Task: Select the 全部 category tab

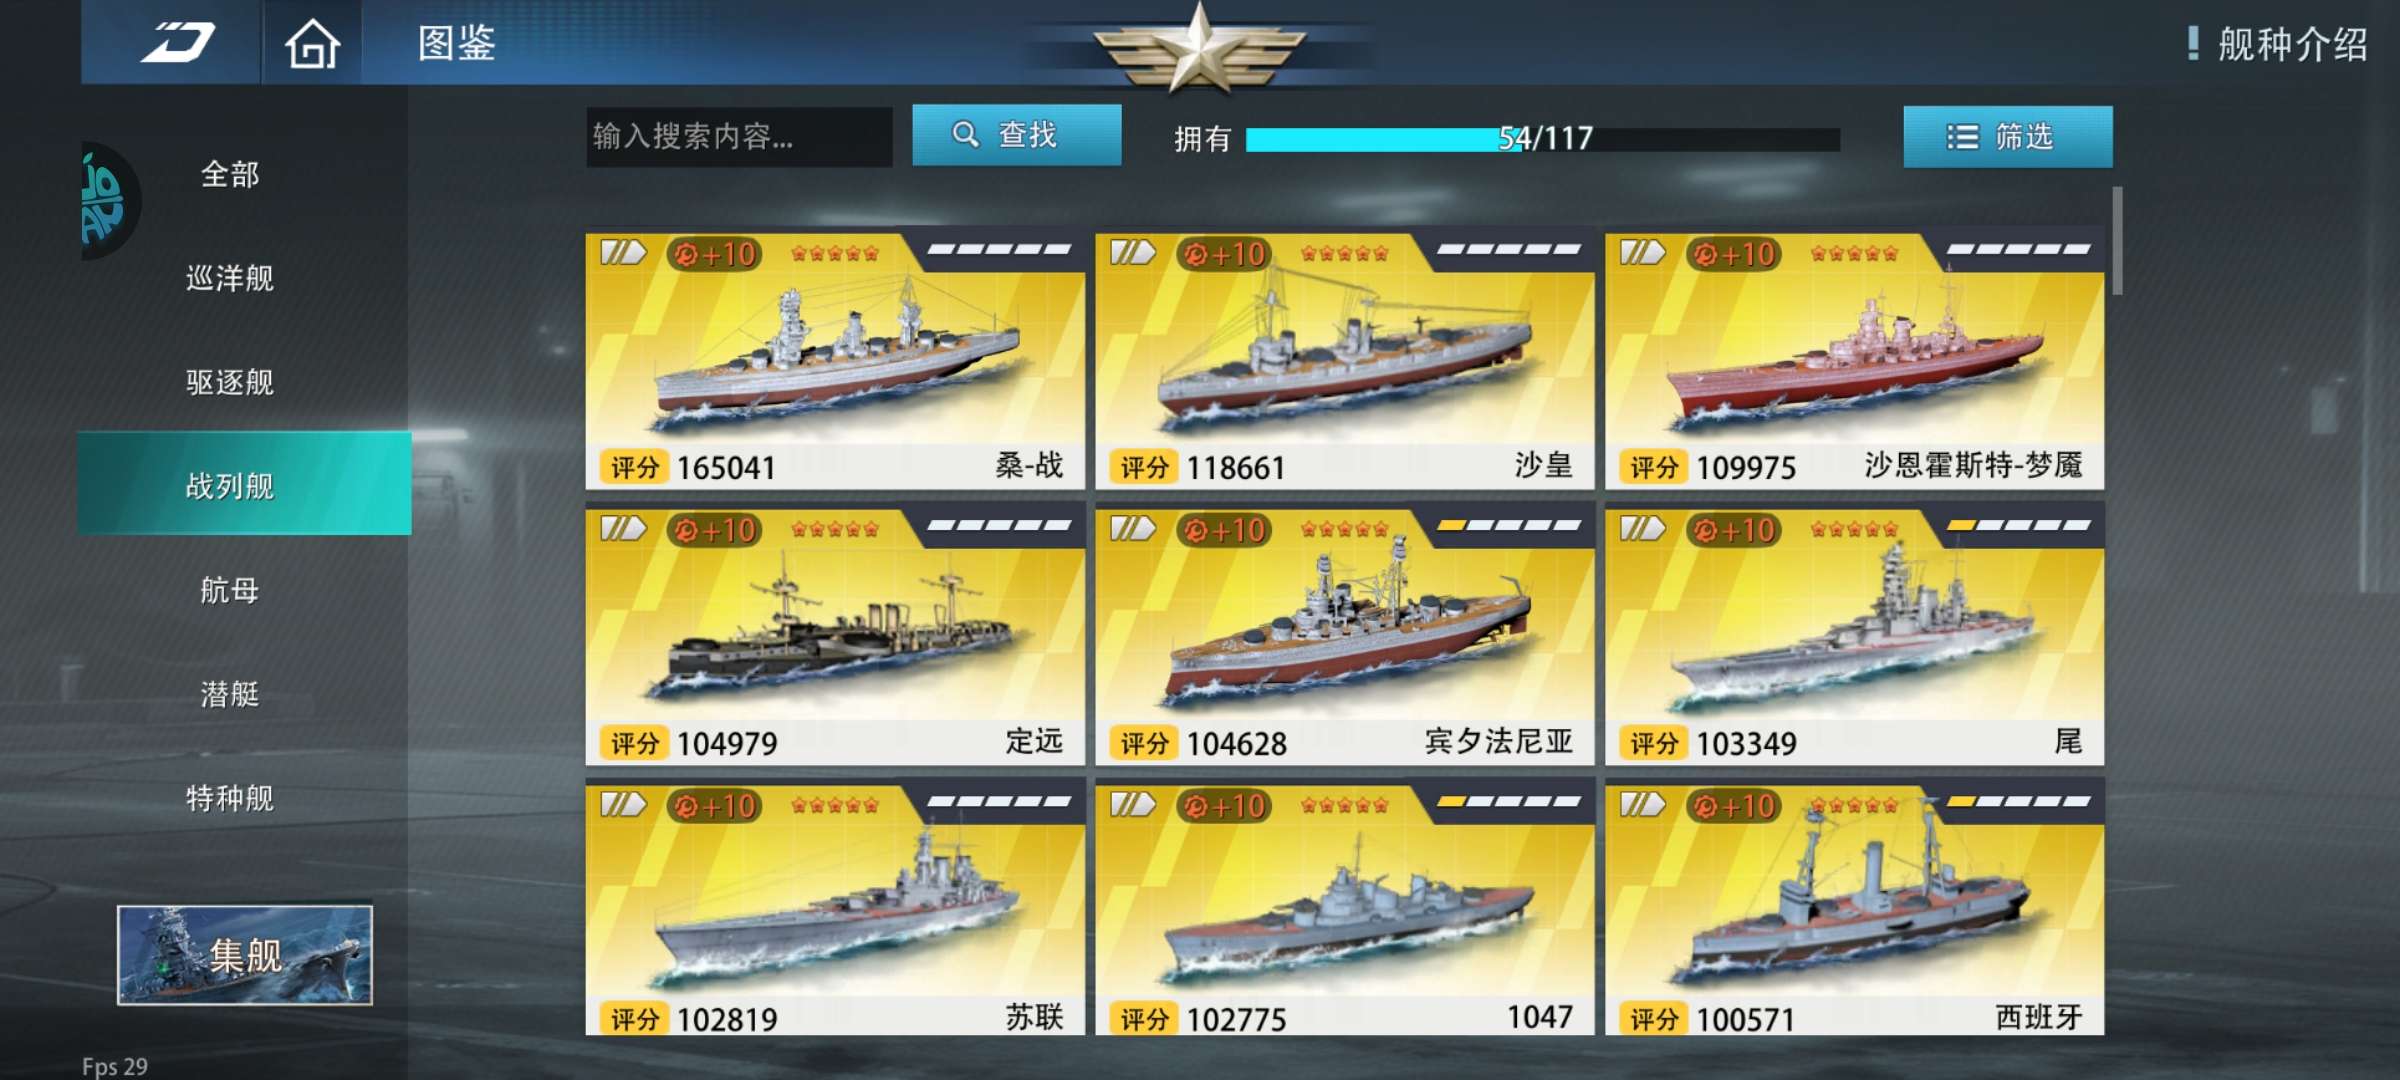Action: [230, 175]
